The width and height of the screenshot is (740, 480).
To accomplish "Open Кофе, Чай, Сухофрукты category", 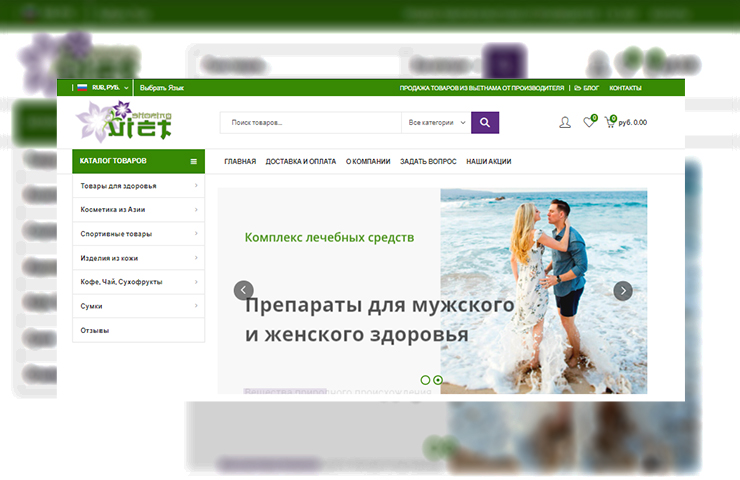I will pyautogui.click(x=121, y=282).
